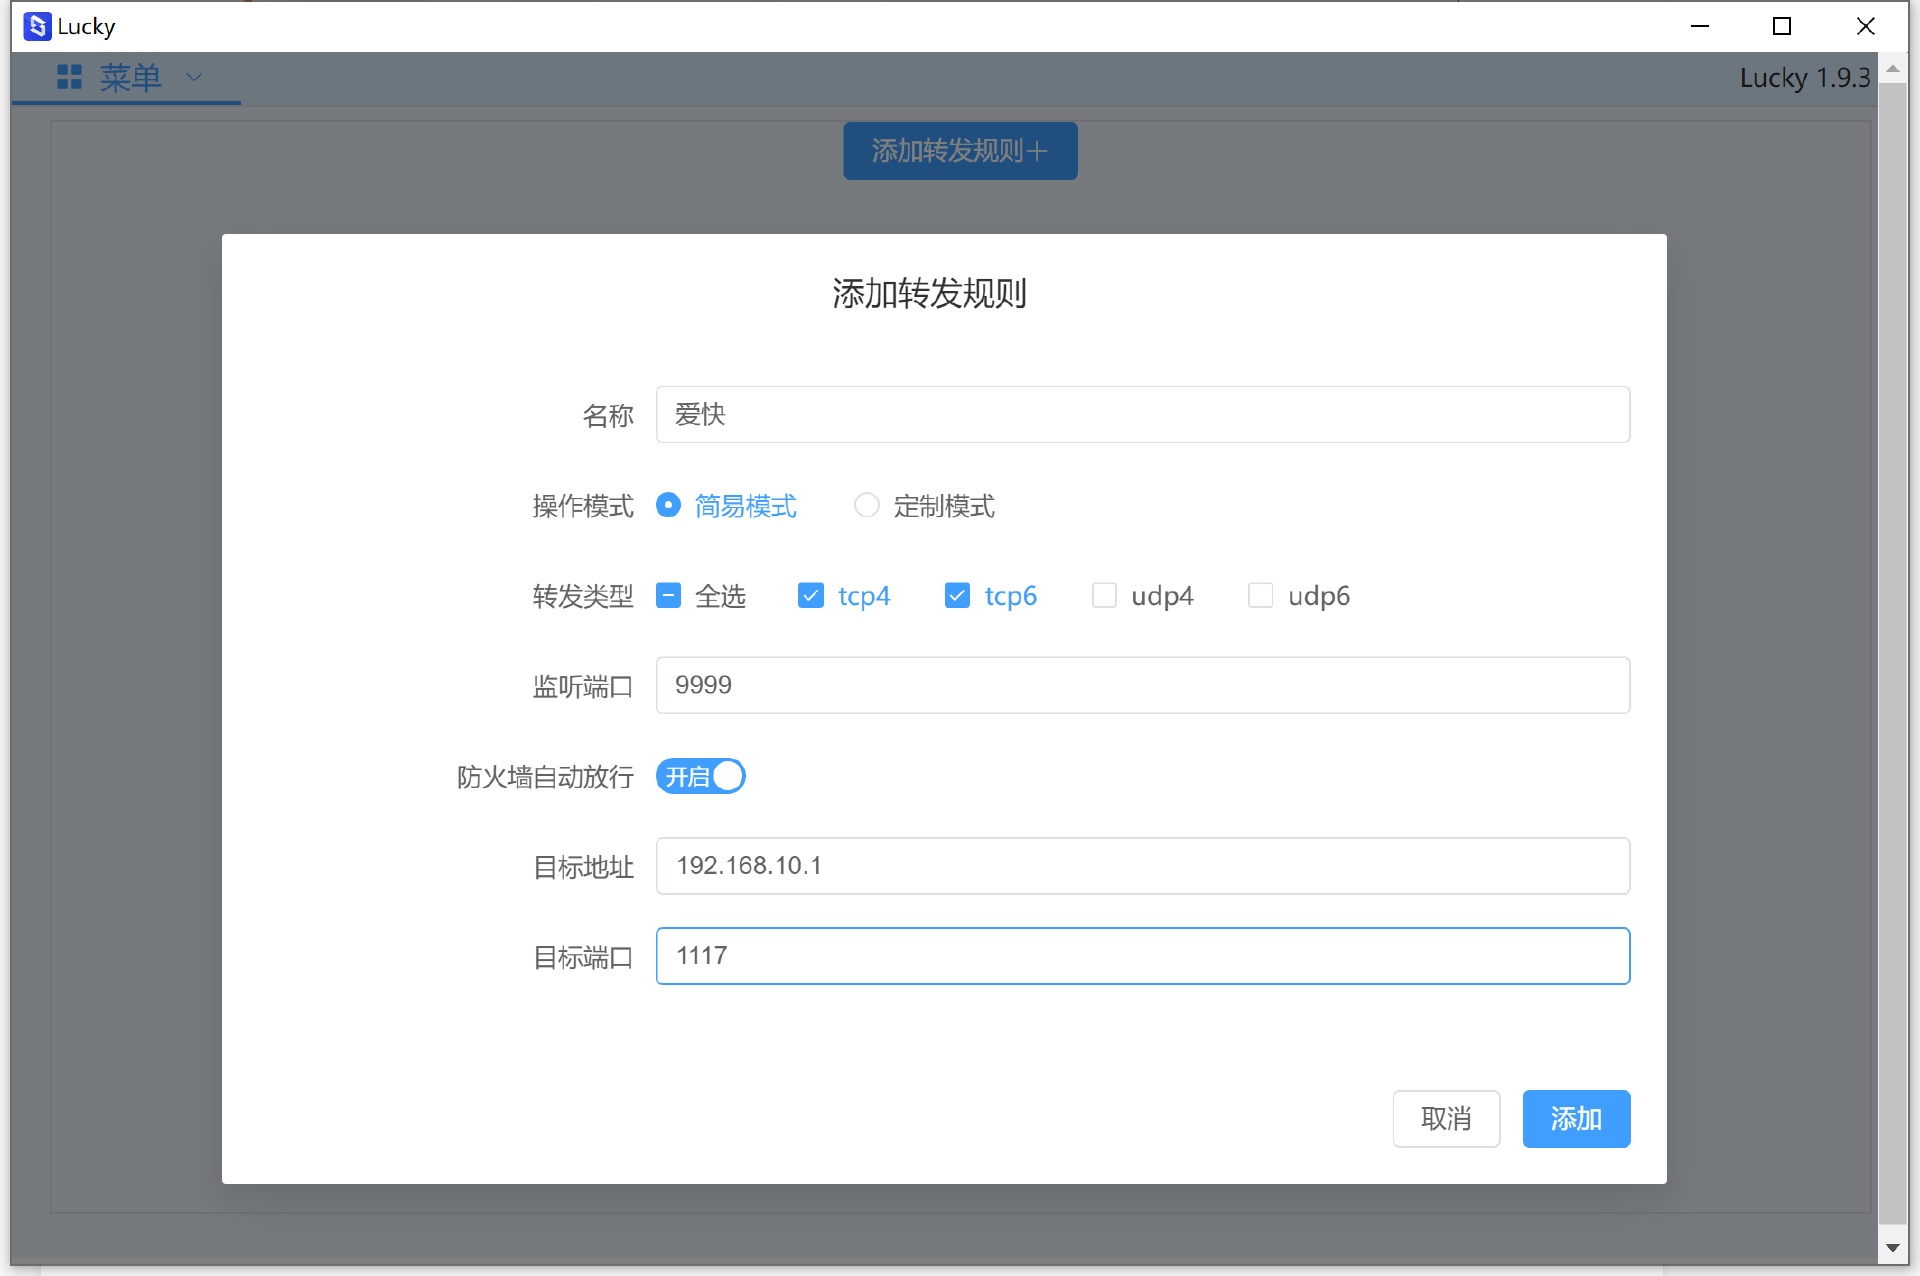Click the 目标地址 input field
Viewport: 1920px width, 1276px height.
1142,866
